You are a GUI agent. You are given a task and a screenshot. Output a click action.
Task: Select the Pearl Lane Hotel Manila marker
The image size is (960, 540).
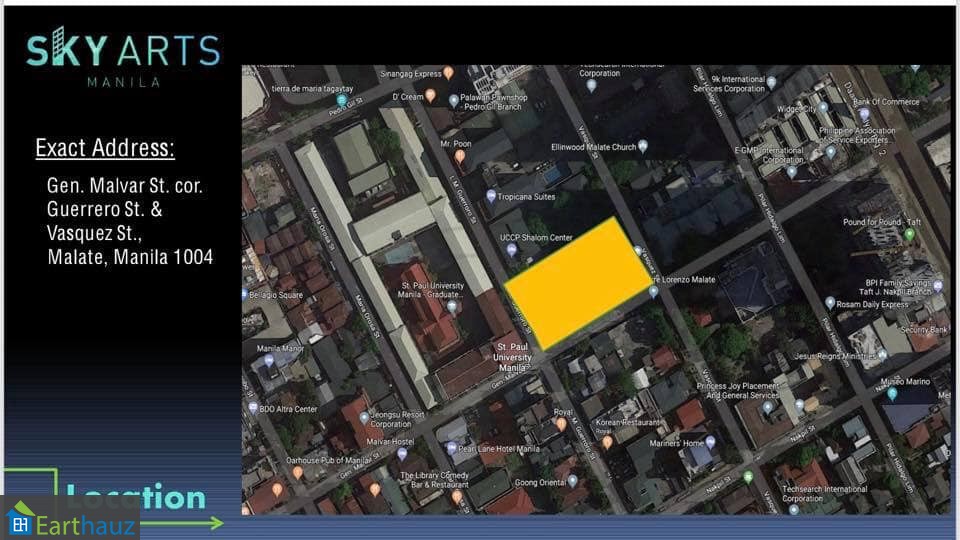(x=452, y=449)
